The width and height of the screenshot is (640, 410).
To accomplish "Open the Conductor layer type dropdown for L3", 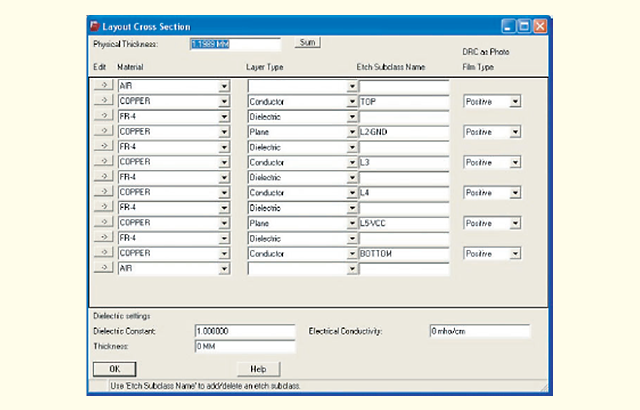I will [352, 162].
